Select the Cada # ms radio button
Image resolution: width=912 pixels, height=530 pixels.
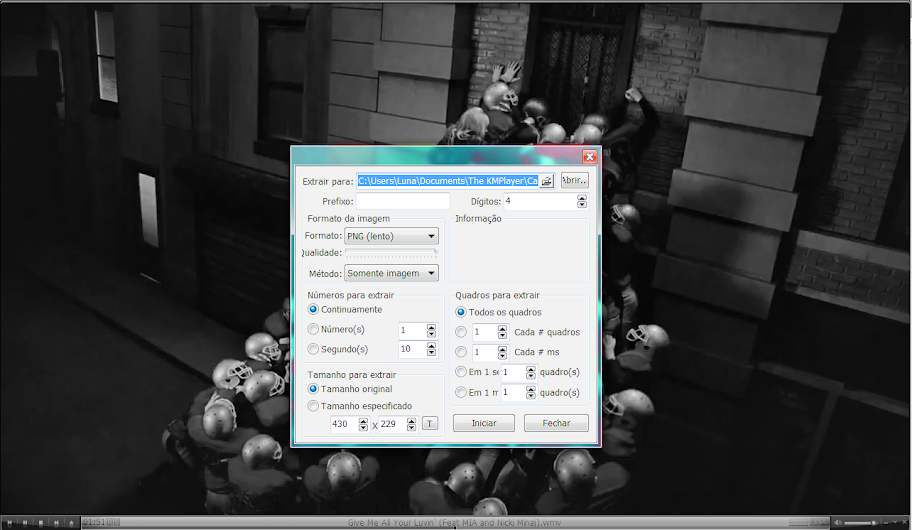click(x=461, y=352)
